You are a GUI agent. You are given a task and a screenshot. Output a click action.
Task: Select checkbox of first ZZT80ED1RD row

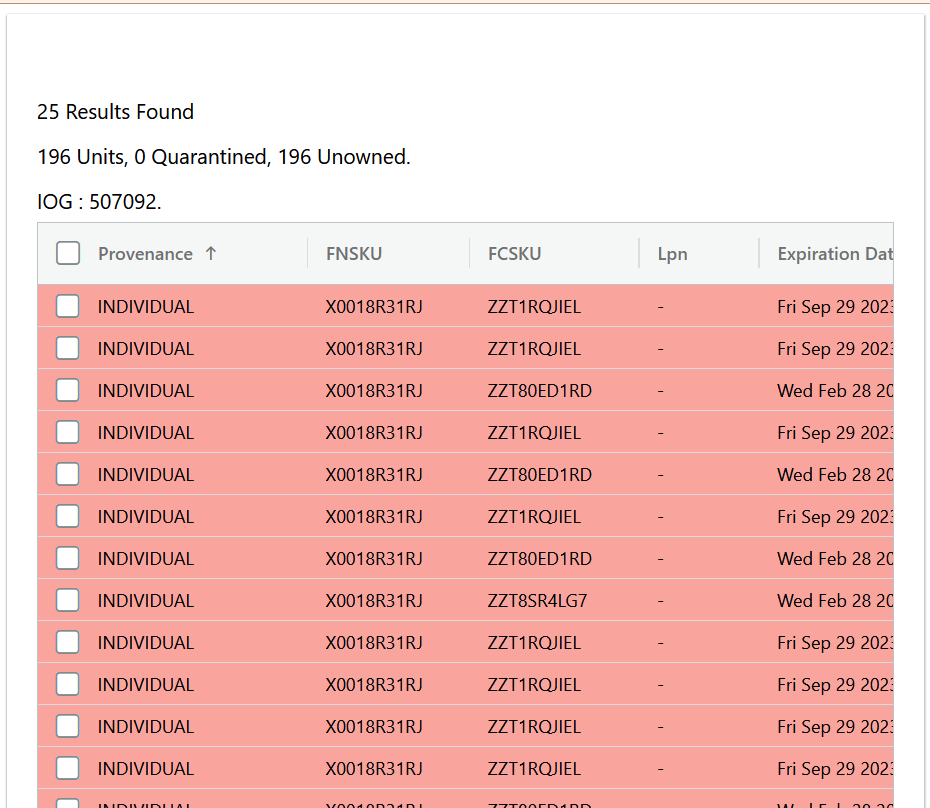point(68,390)
